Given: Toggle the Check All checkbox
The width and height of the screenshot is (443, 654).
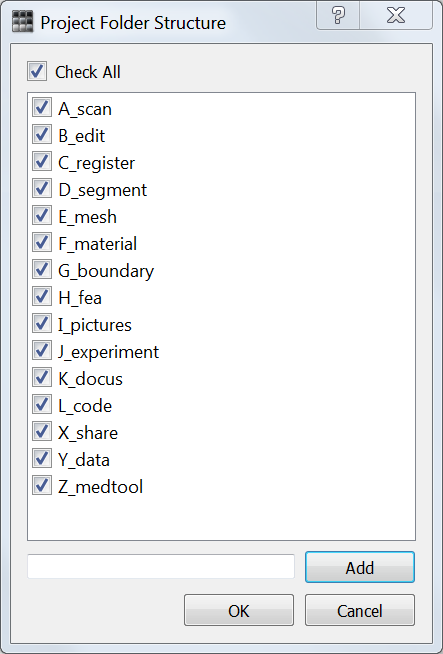Looking at the screenshot, I should pyautogui.click(x=37, y=71).
